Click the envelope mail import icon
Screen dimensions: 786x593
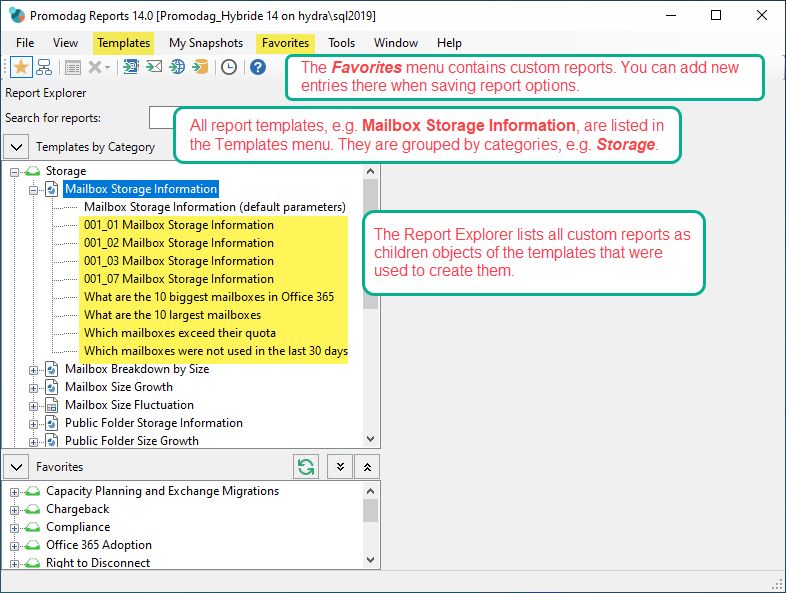(154, 67)
